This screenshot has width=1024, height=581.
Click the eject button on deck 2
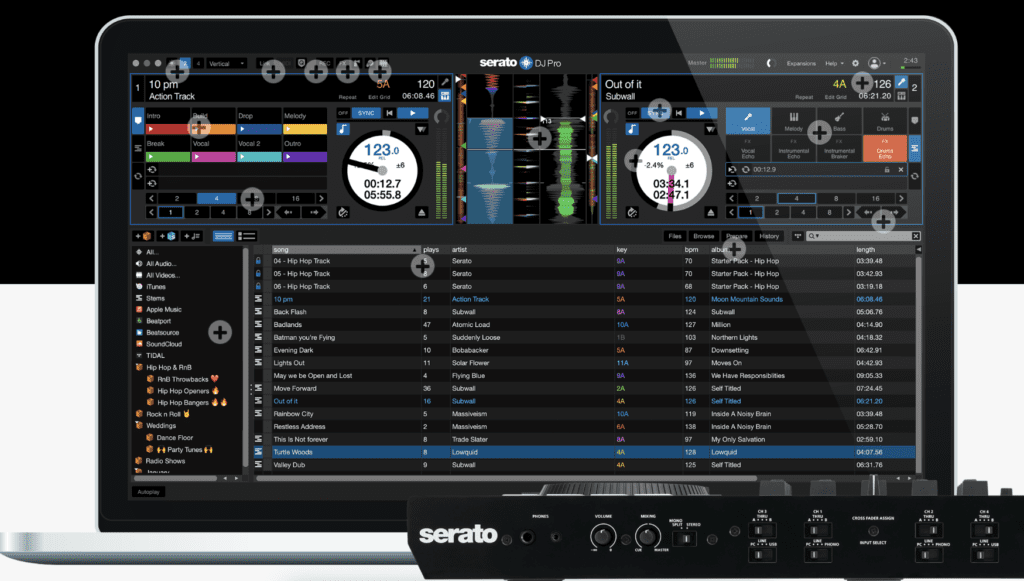711,212
